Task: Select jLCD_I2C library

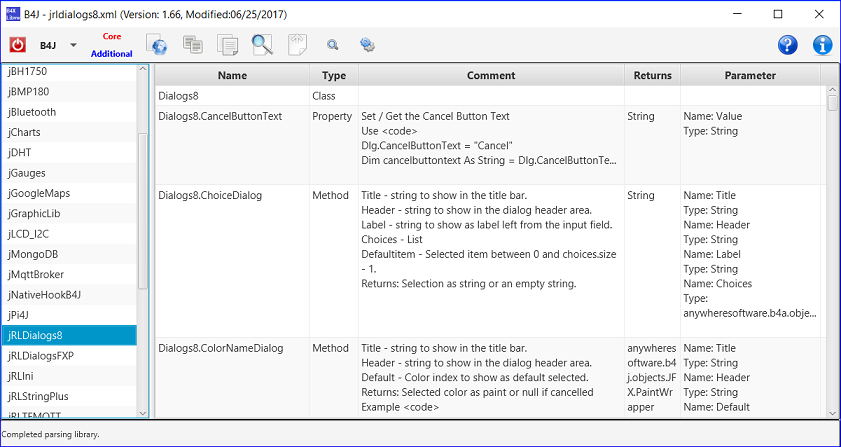Action: click(x=69, y=234)
